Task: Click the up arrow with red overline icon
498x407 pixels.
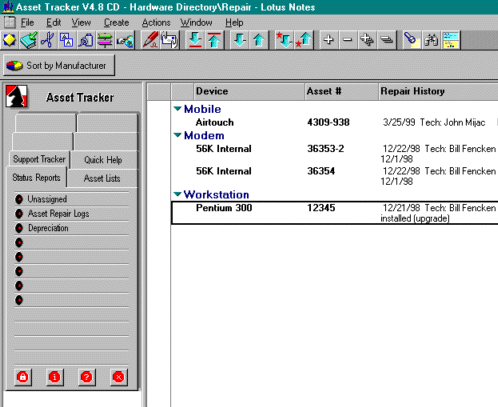Action: click(214, 40)
